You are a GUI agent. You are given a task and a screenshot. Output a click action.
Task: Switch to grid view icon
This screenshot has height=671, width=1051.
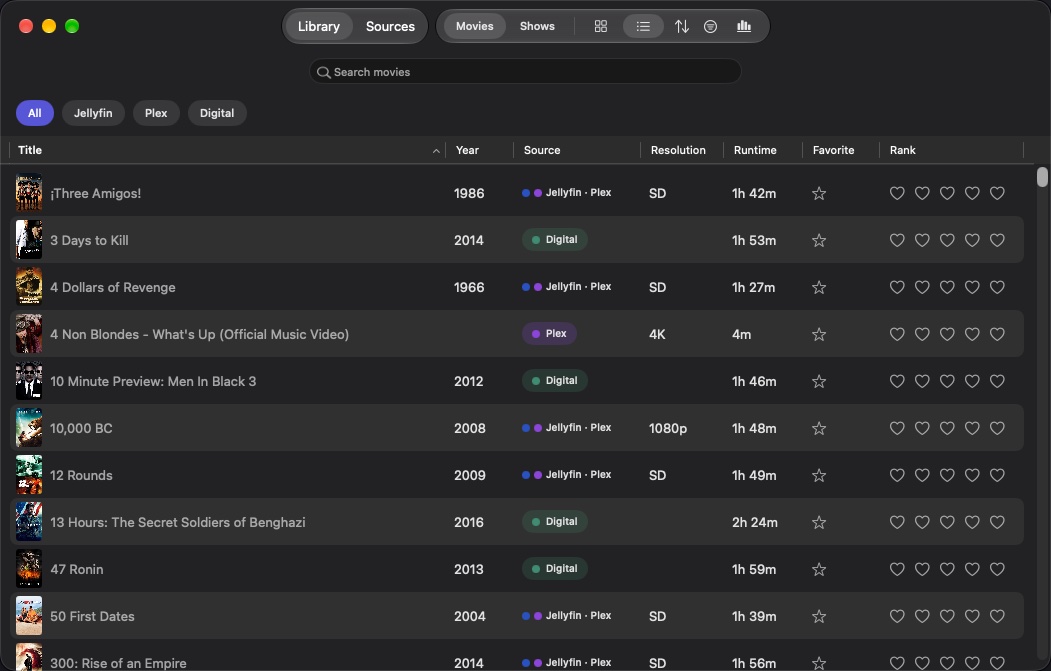(601, 26)
